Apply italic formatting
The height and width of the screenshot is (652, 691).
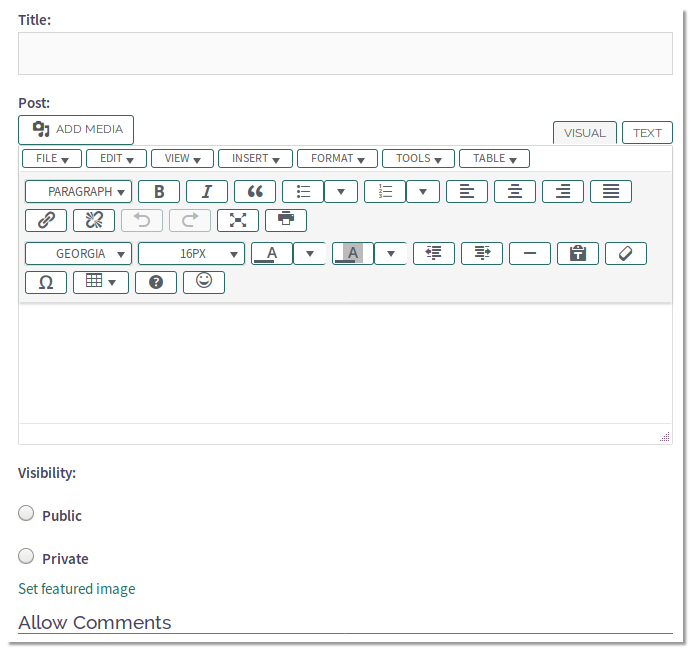pyautogui.click(x=206, y=192)
